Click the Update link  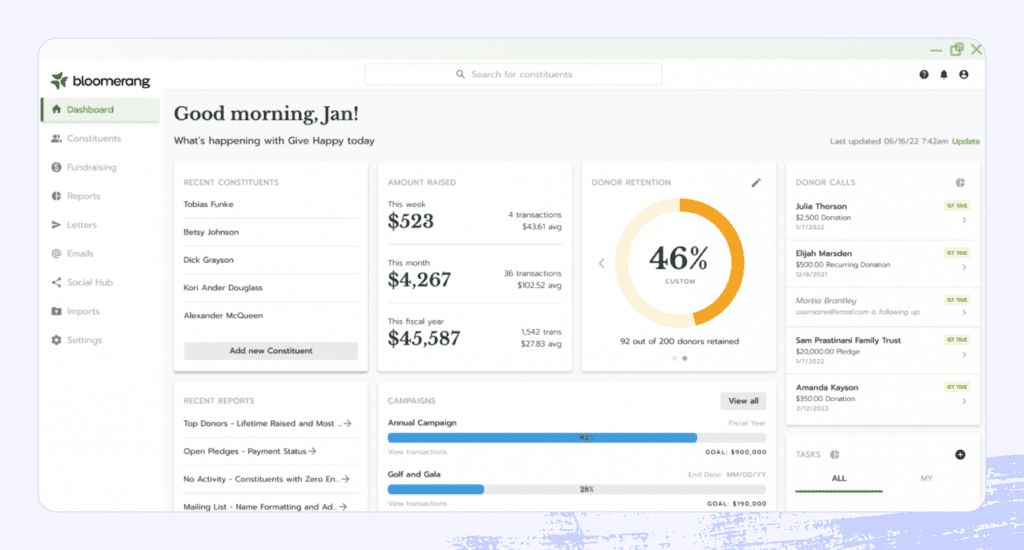(x=965, y=141)
